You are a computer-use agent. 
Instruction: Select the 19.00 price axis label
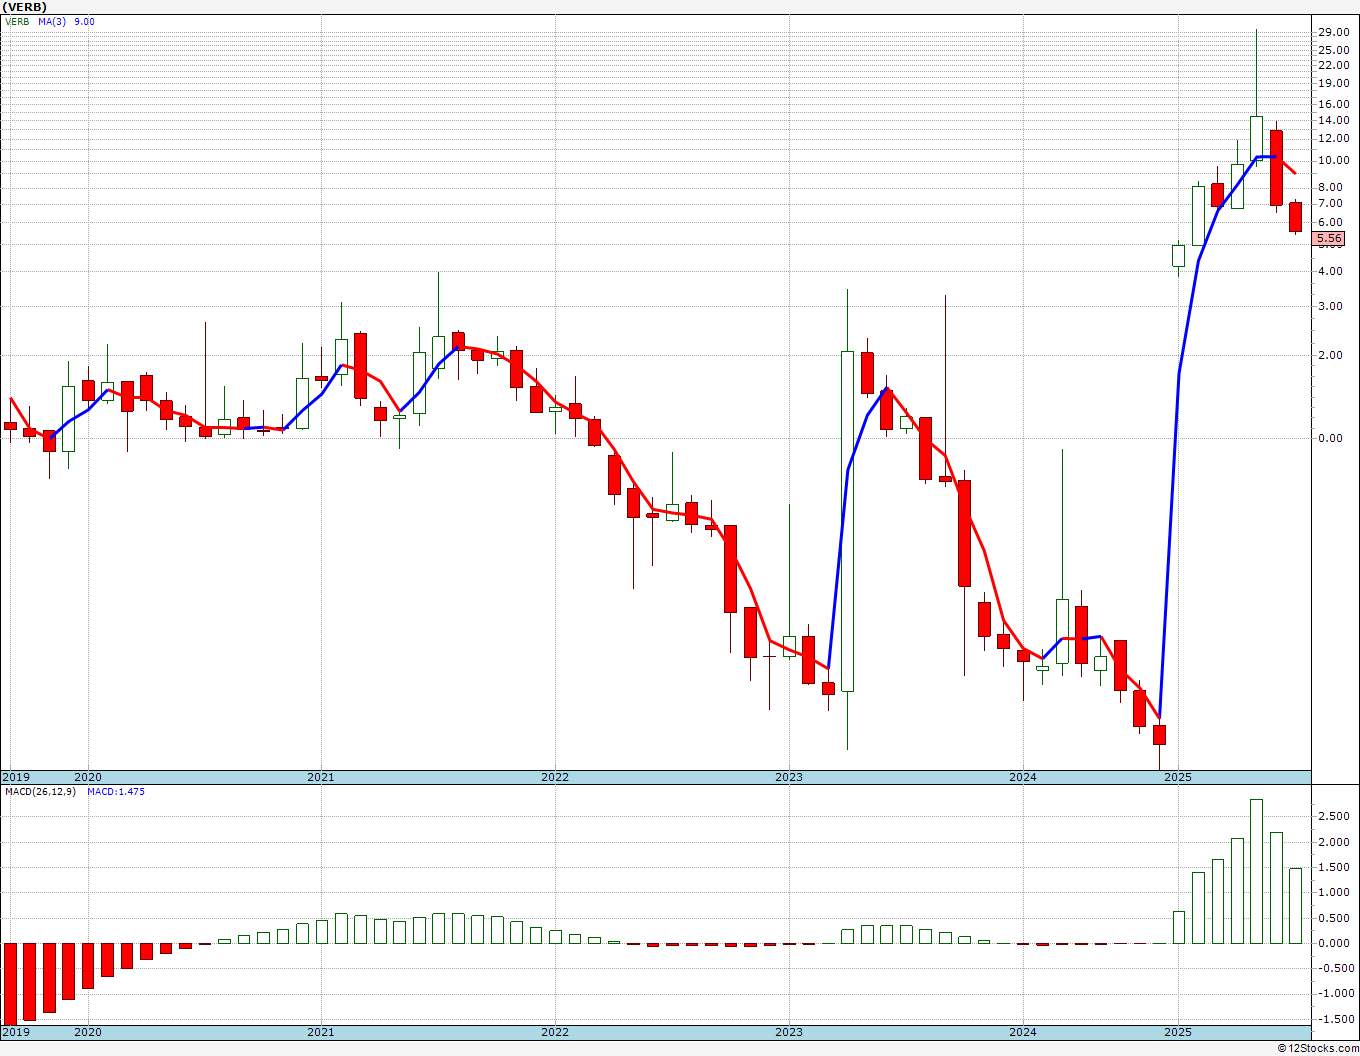coord(1334,83)
